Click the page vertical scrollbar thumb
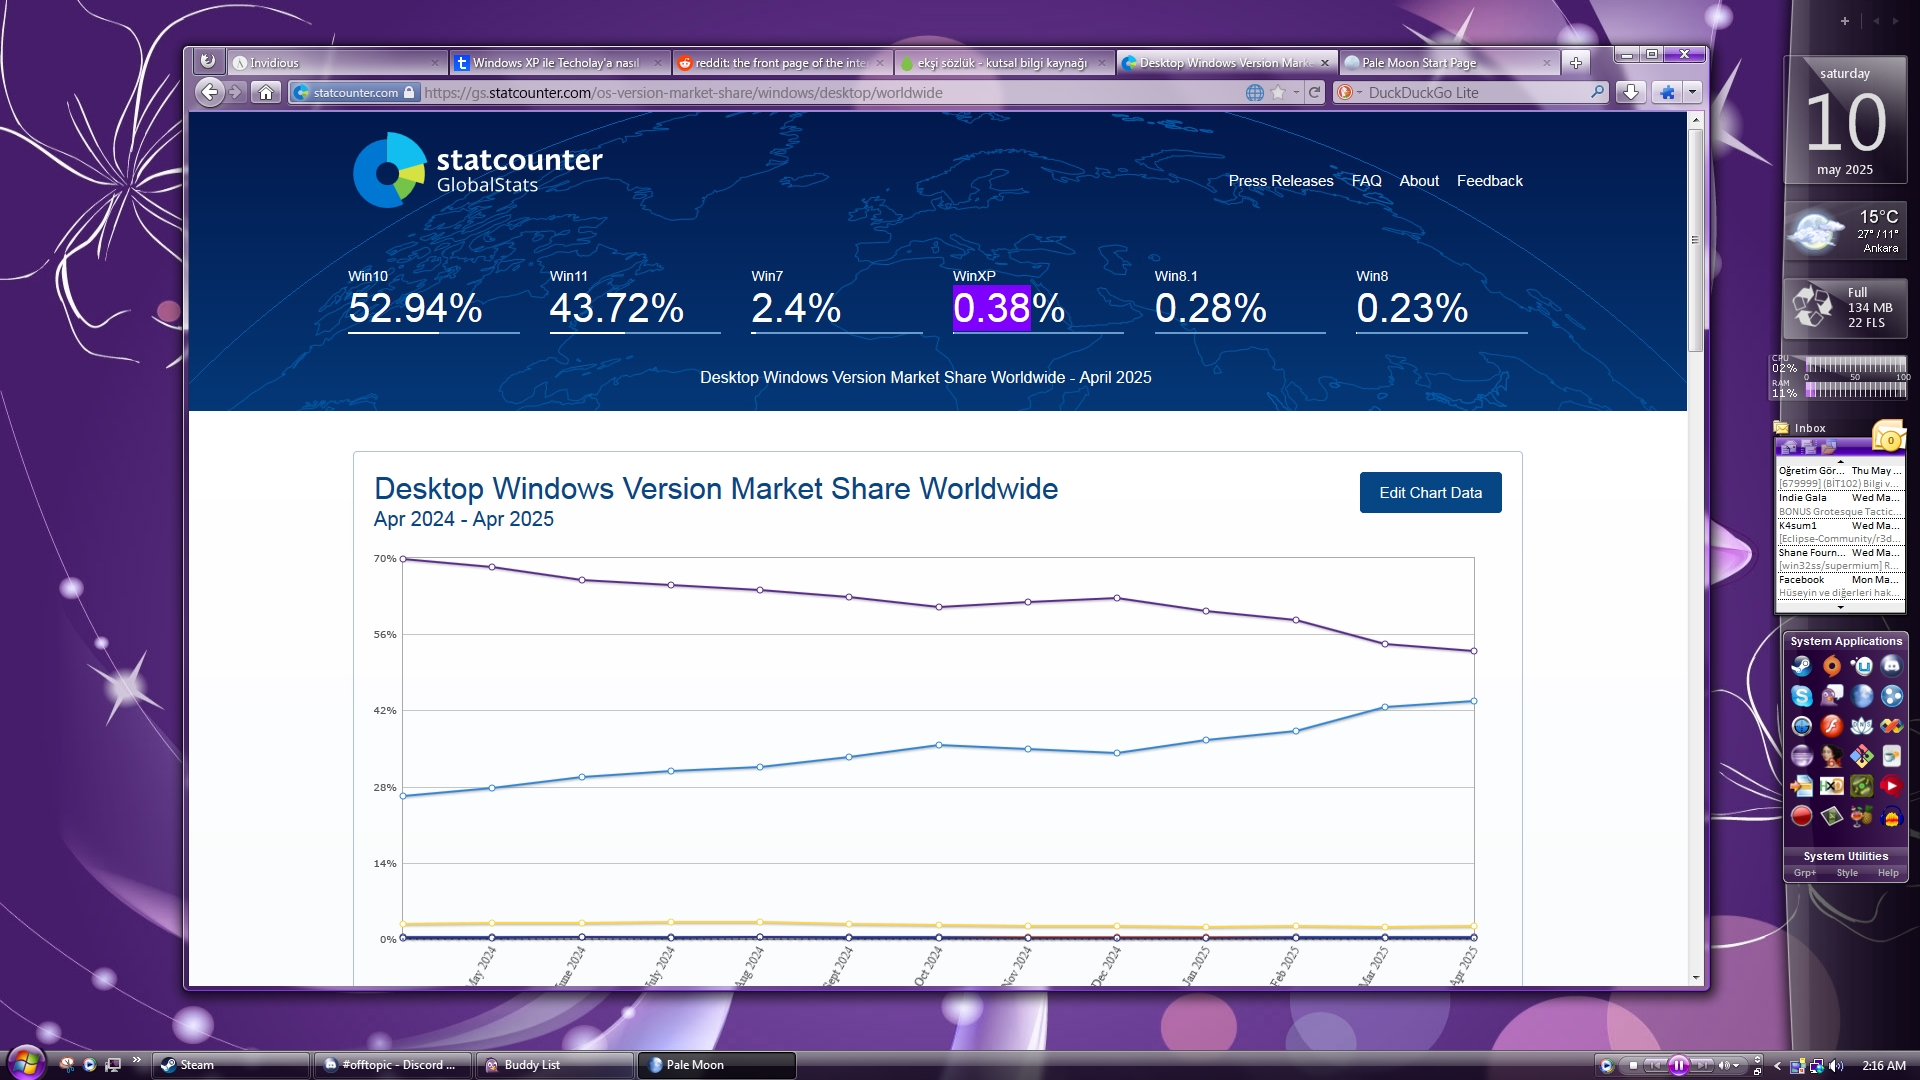This screenshot has height=1080, width=1920. point(1695,240)
